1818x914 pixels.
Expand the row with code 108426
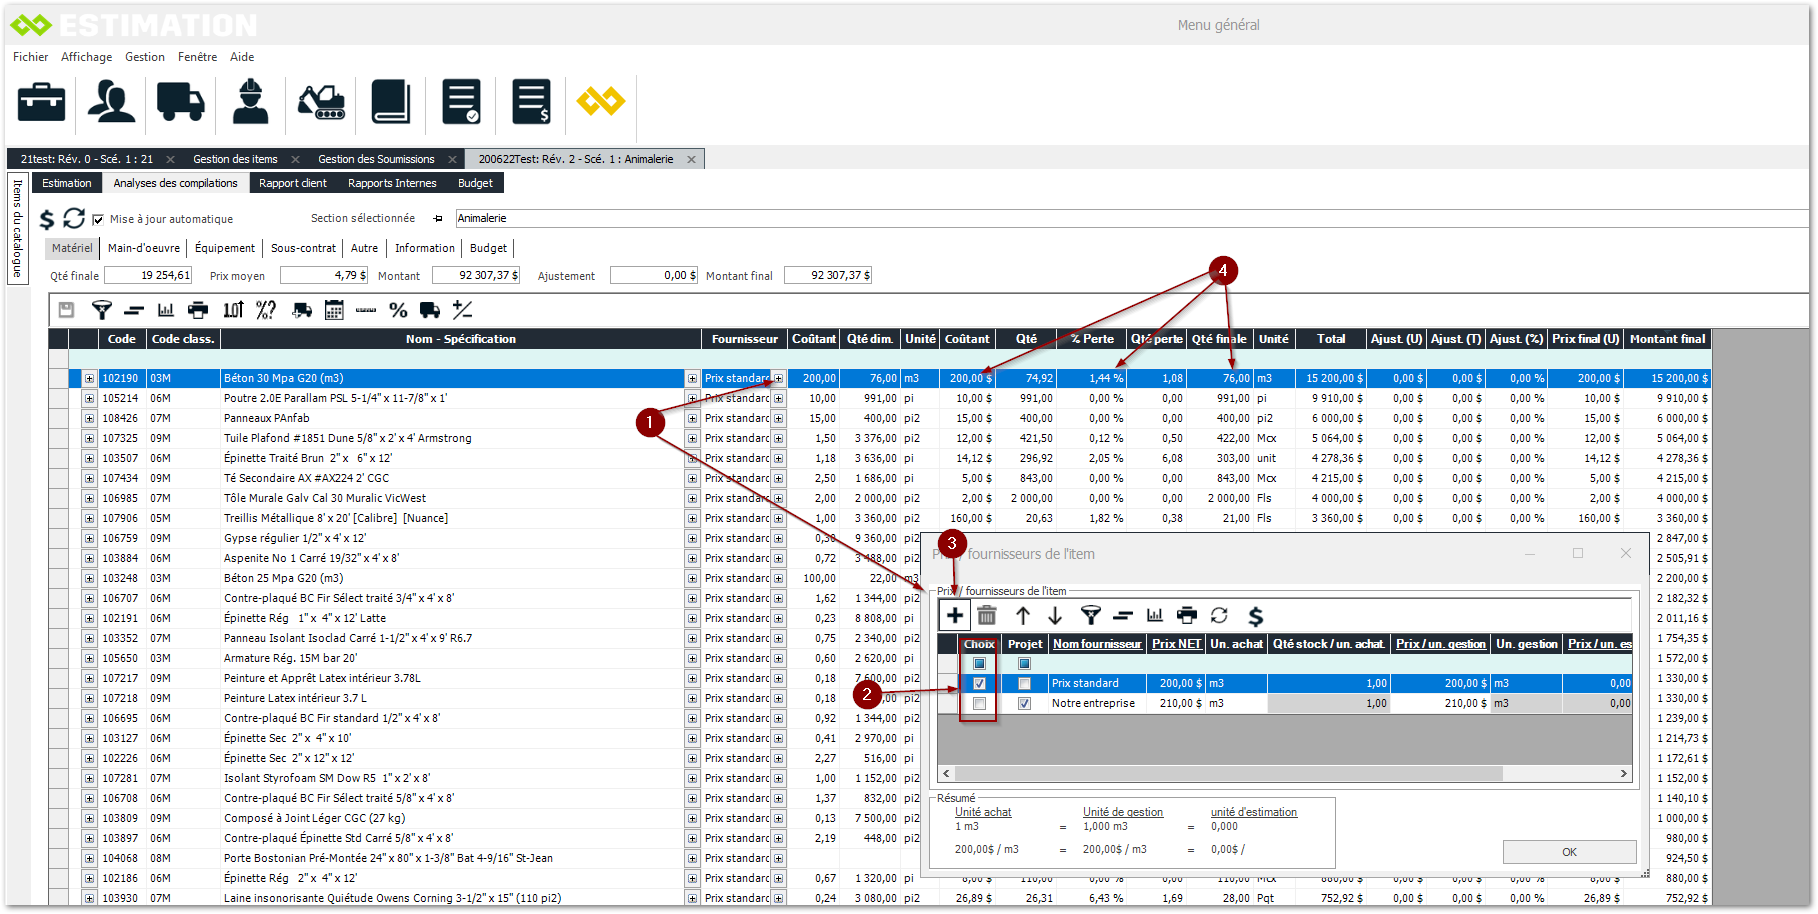(x=89, y=418)
